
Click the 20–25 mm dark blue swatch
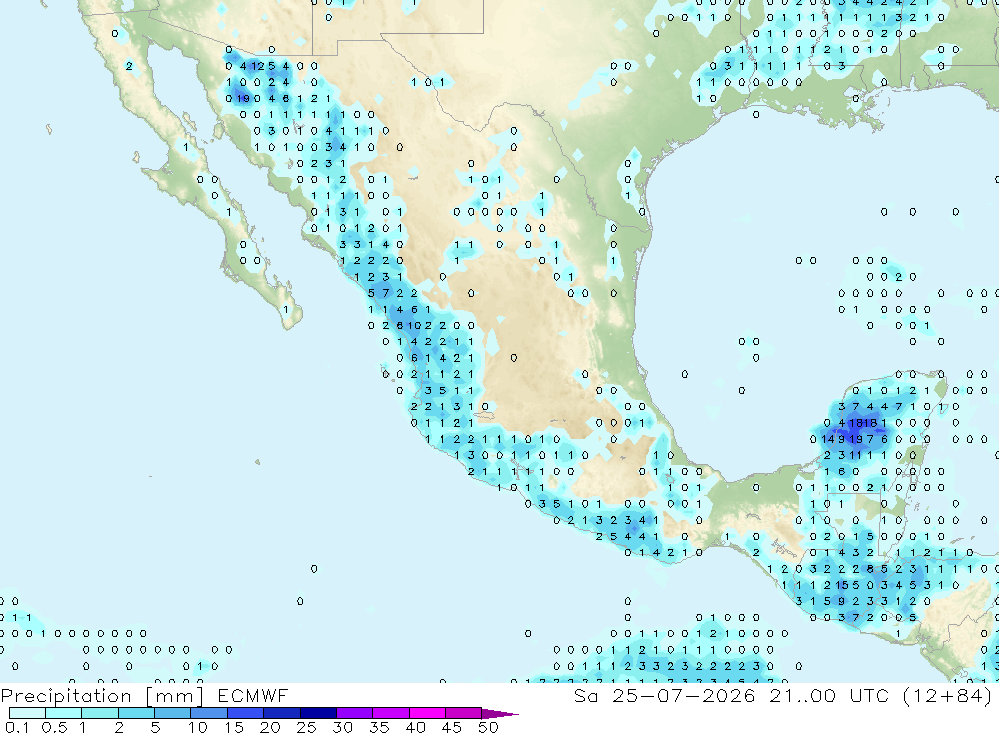click(282, 713)
